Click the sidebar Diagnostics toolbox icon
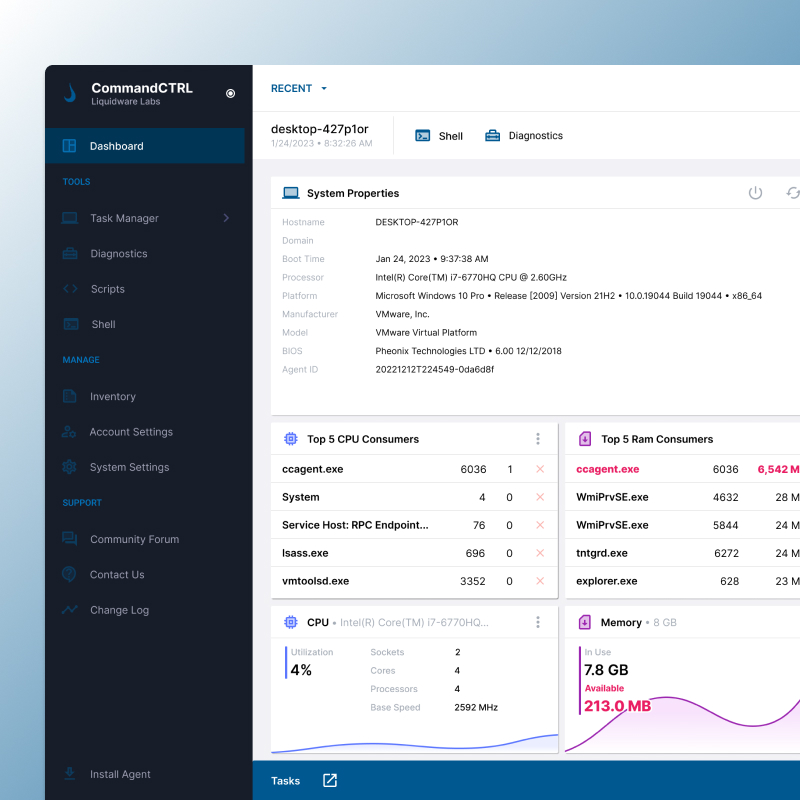Image resolution: width=800 pixels, height=800 pixels. [x=70, y=254]
